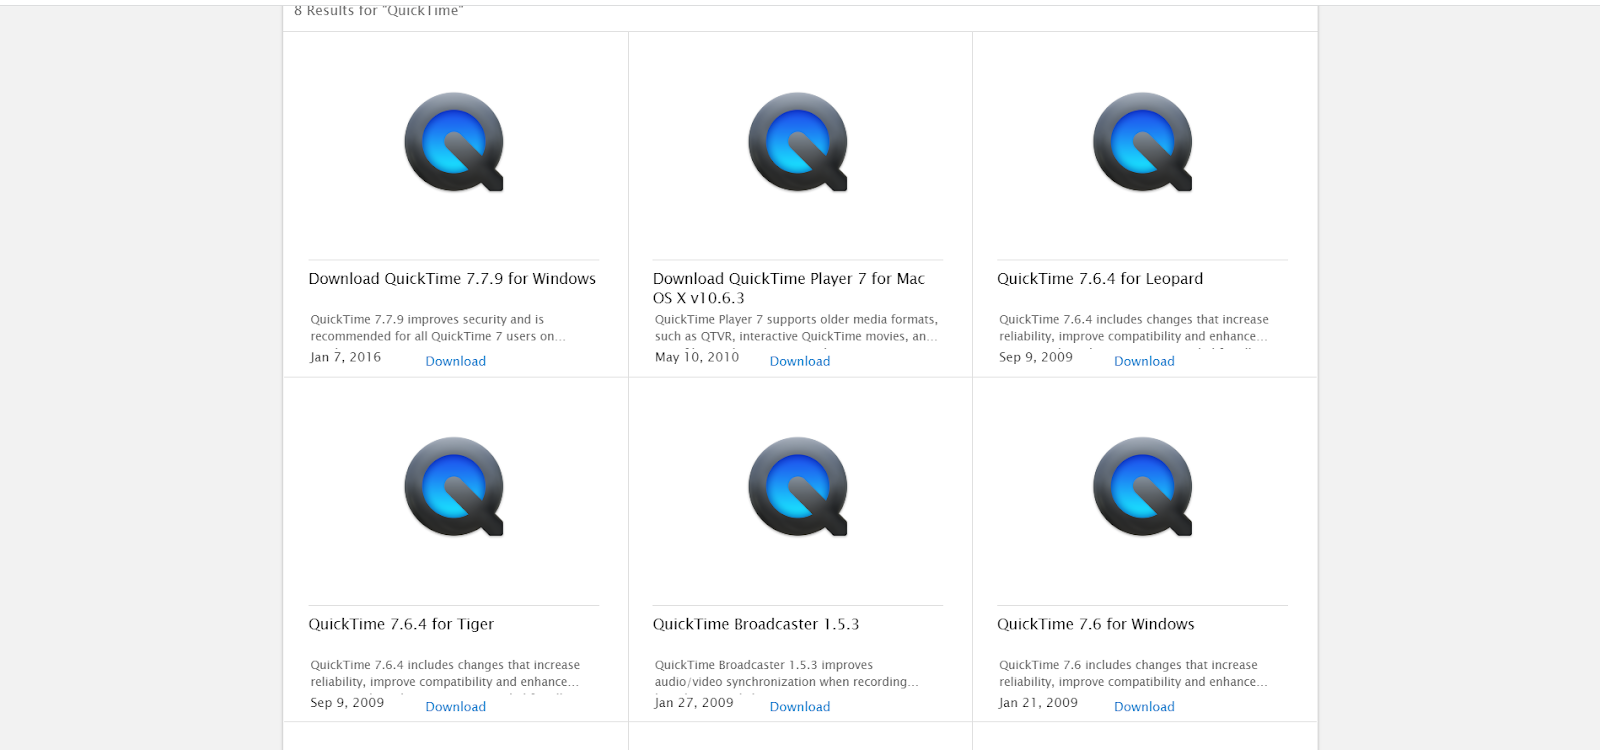
Task: Click Download link dated May 10, 2010
Action: pos(800,361)
